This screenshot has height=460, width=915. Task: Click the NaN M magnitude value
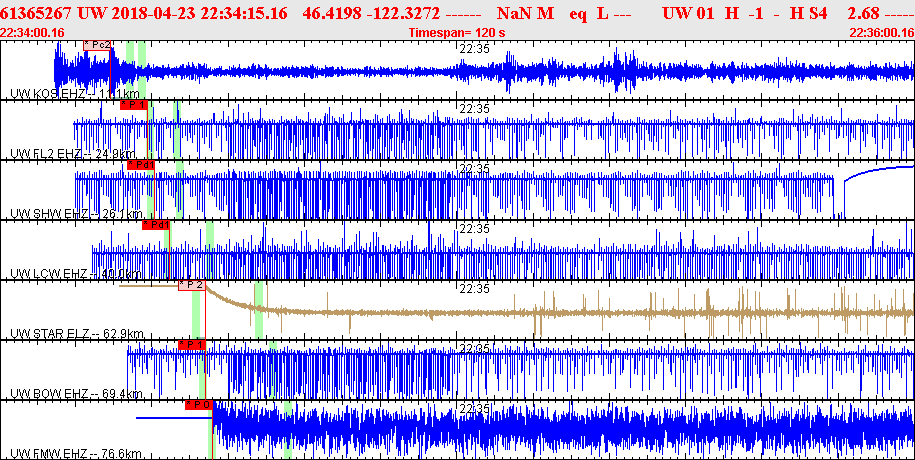point(525,13)
